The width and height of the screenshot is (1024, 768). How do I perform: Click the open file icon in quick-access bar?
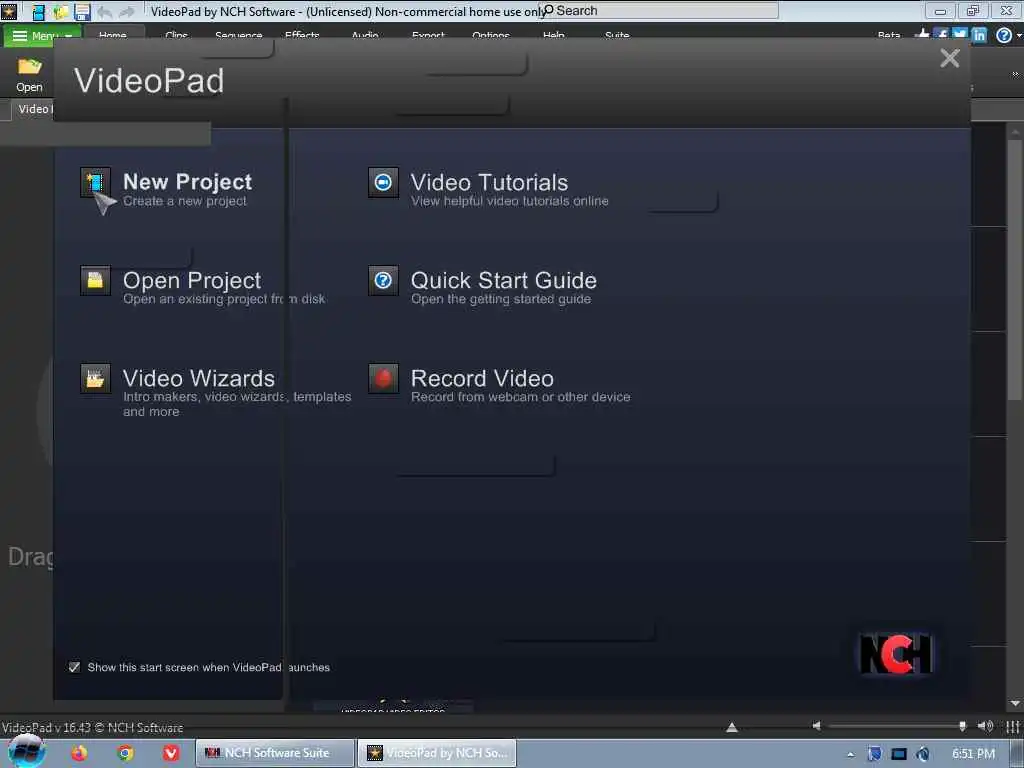tap(60, 12)
